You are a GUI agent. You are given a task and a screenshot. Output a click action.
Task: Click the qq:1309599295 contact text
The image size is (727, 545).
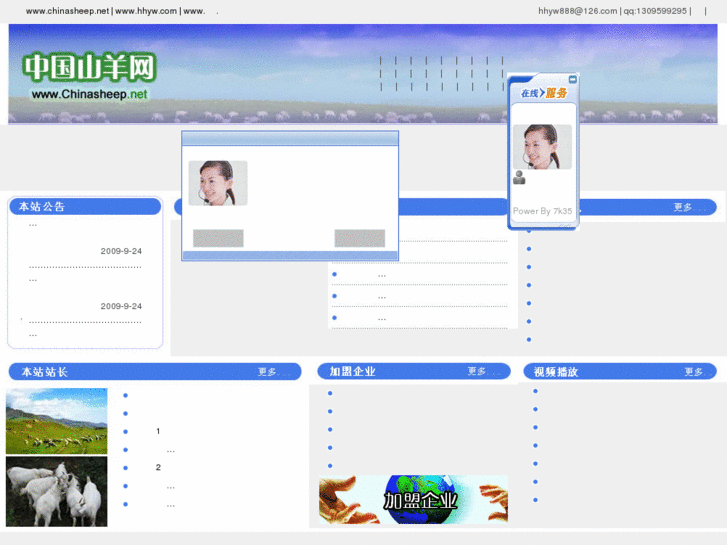(655, 11)
